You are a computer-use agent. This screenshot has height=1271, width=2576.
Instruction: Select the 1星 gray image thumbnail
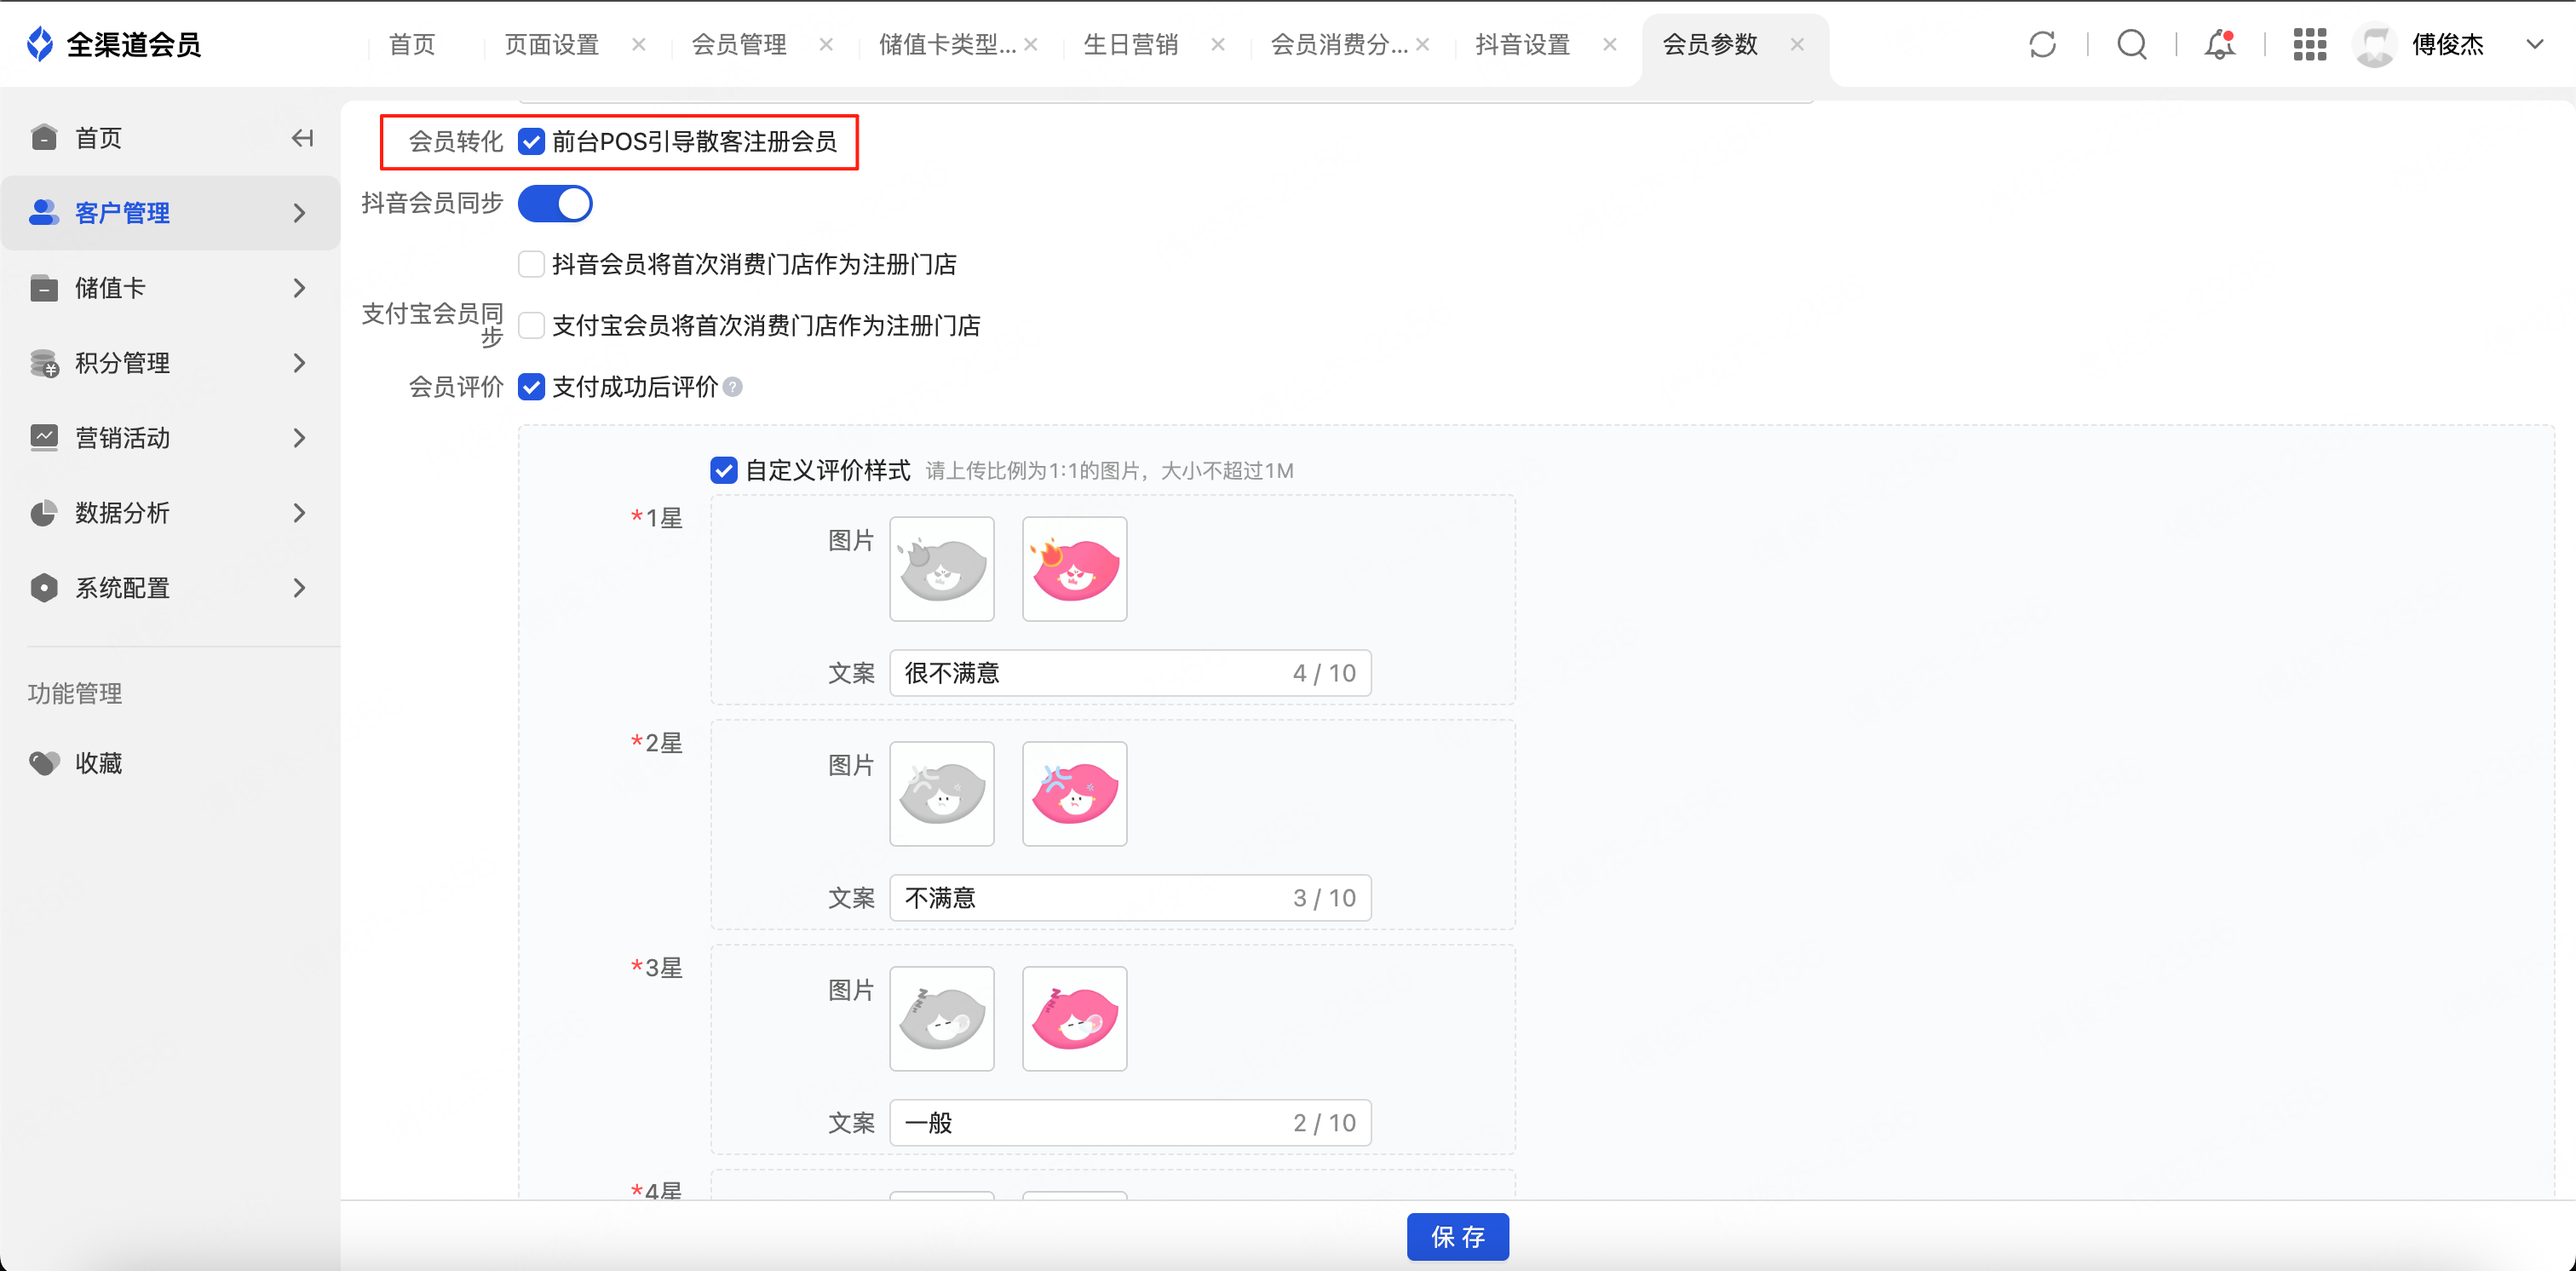point(942,569)
